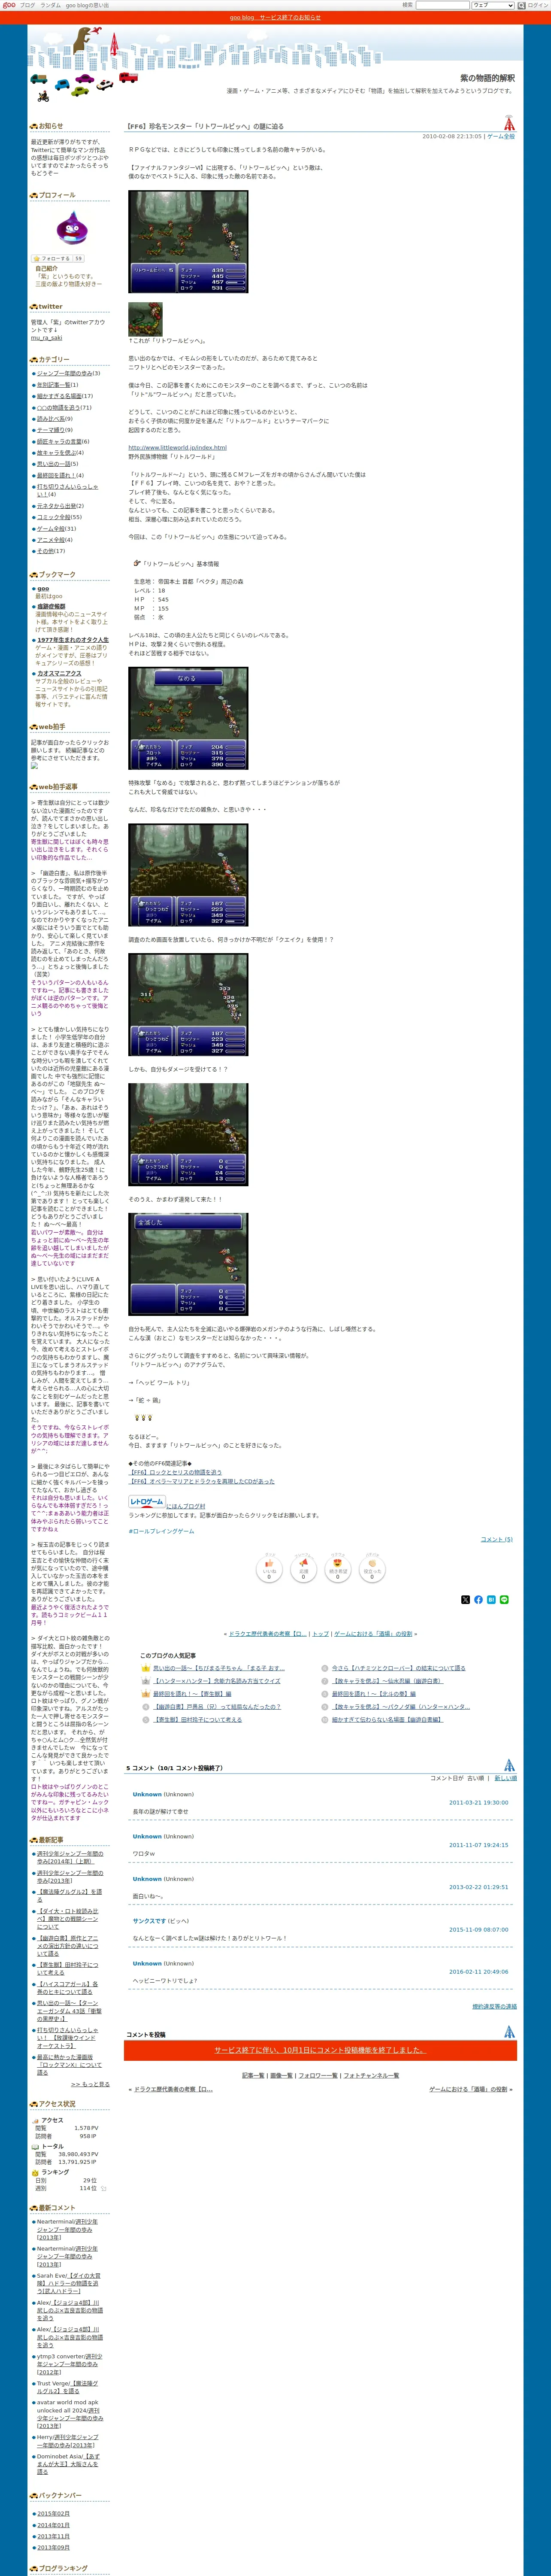Open popular article 思い出の一話〜ちびまる子ちゃん

tap(219, 1668)
